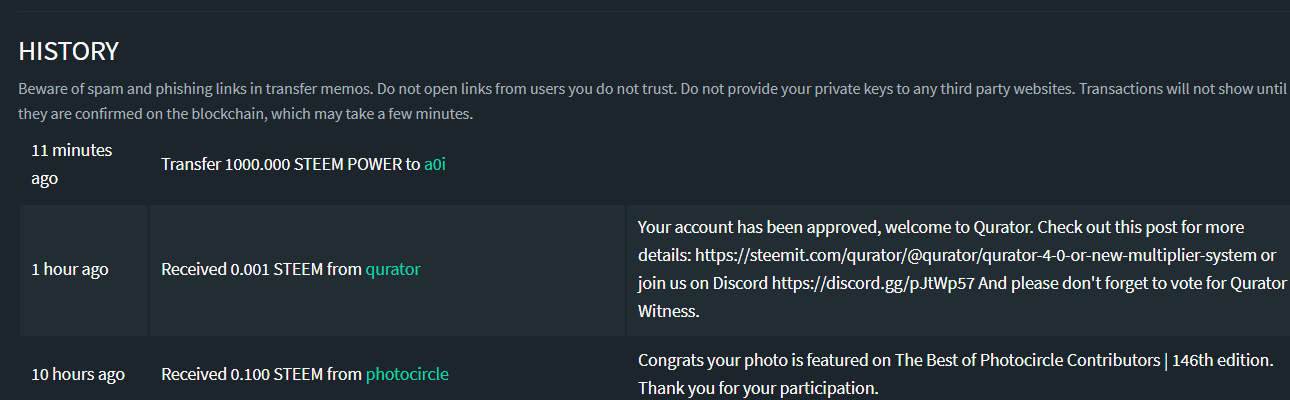Open the qurator account link
The width and height of the screenshot is (1290, 400).
pyautogui.click(x=393, y=269)
